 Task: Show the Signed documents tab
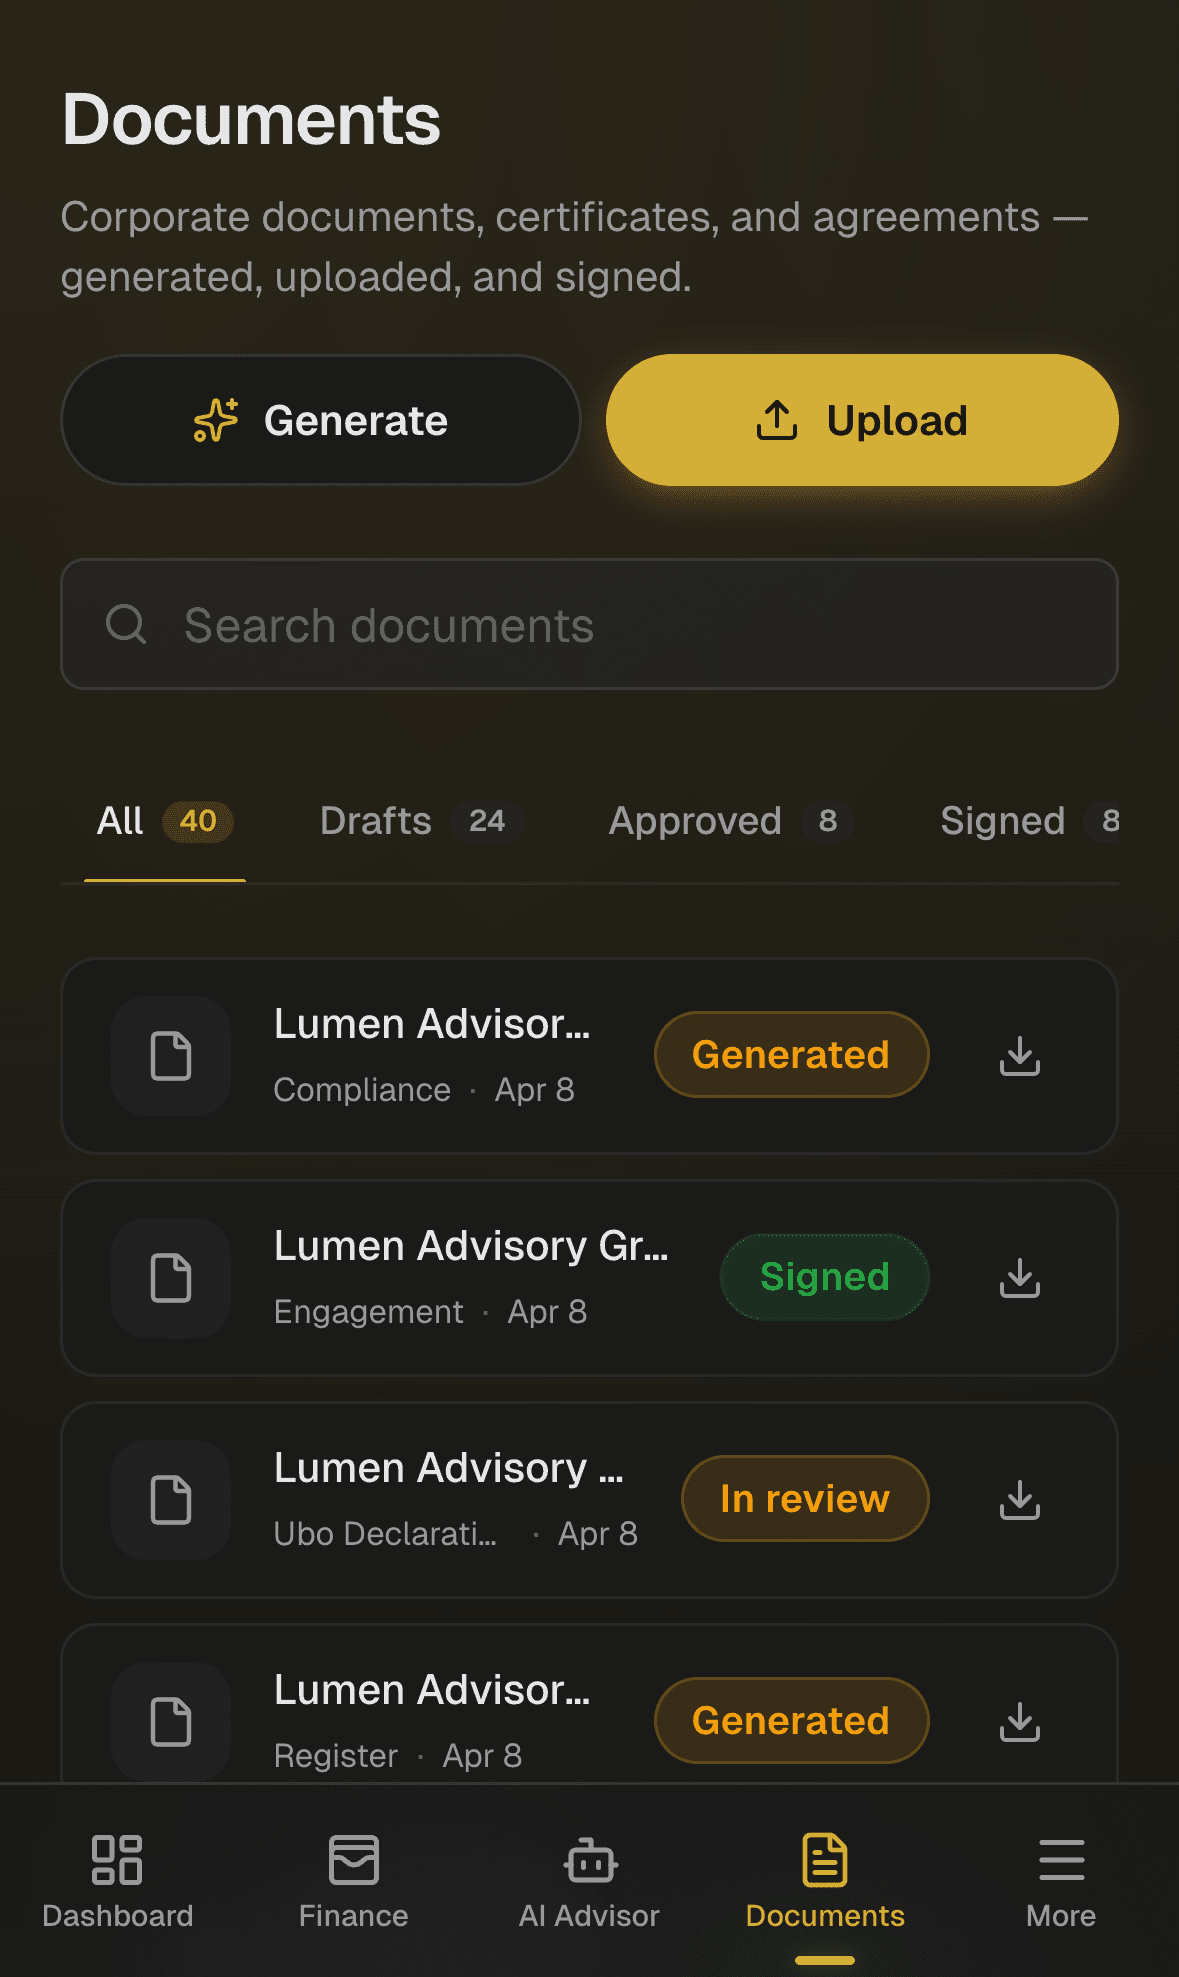pos(1030,821)
